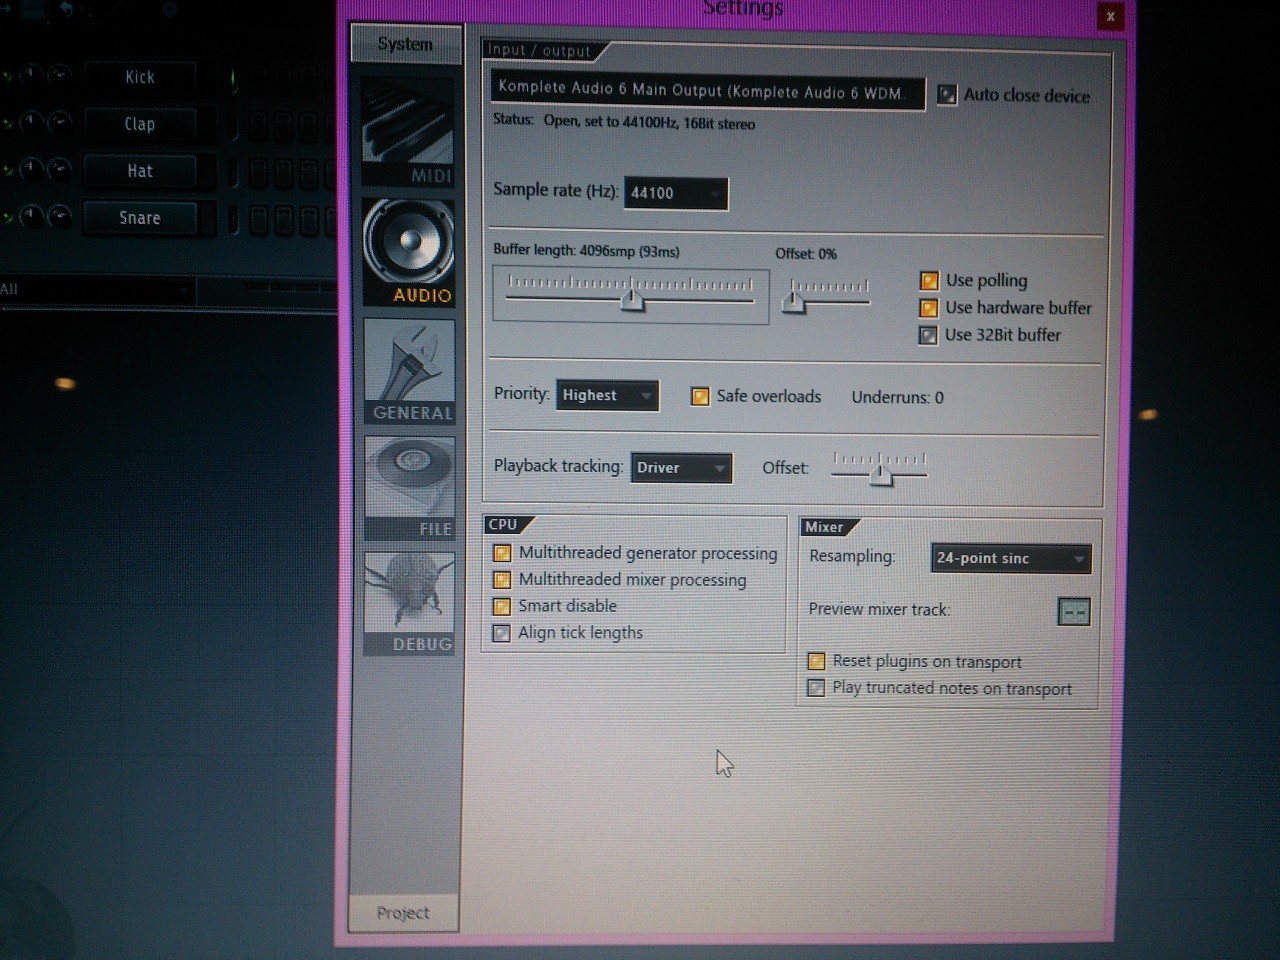Select the Kick channel button

[140, 77]
